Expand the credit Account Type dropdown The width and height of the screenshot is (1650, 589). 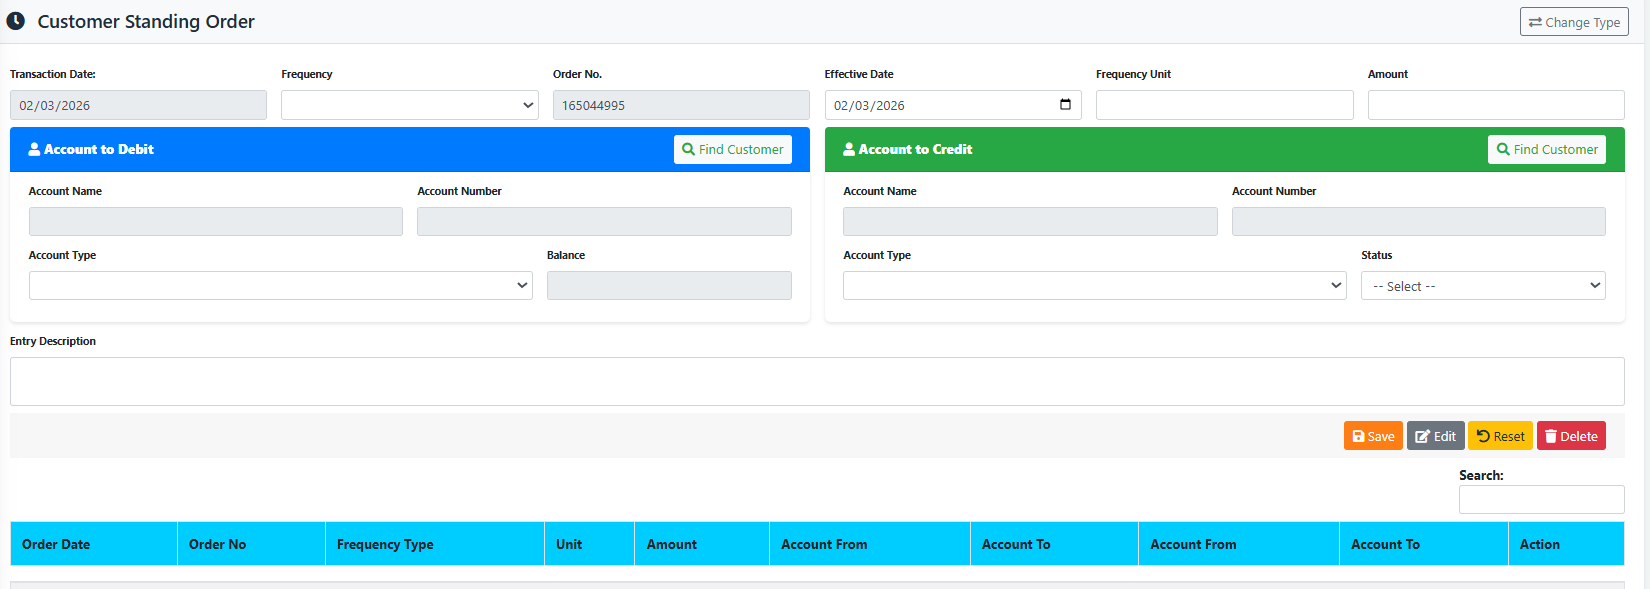pyautogui.click(x=1094, y=286)
